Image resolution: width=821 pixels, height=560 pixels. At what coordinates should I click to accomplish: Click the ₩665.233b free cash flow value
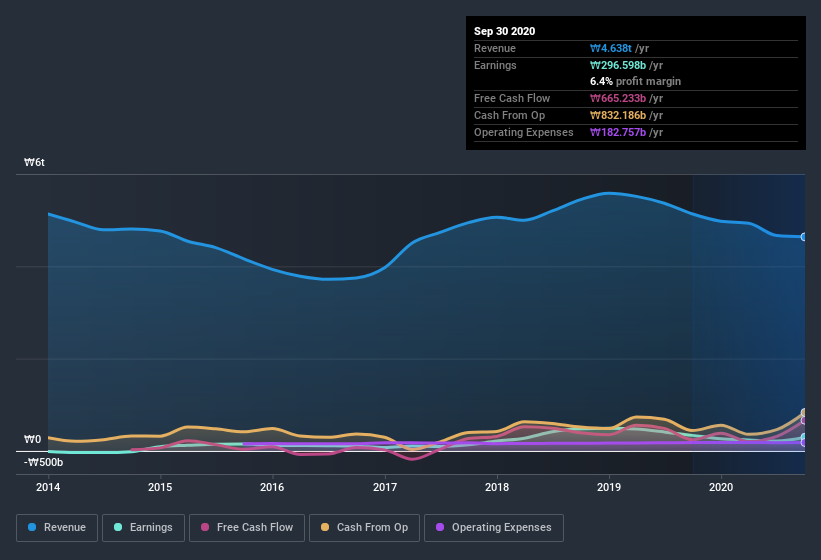tap(618, 98)
